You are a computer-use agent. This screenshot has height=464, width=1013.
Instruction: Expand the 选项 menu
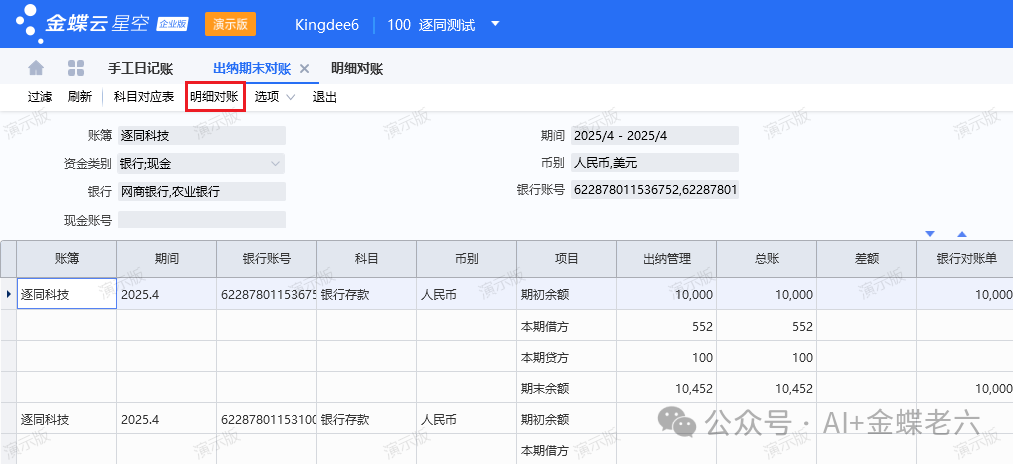coord(274,97)
